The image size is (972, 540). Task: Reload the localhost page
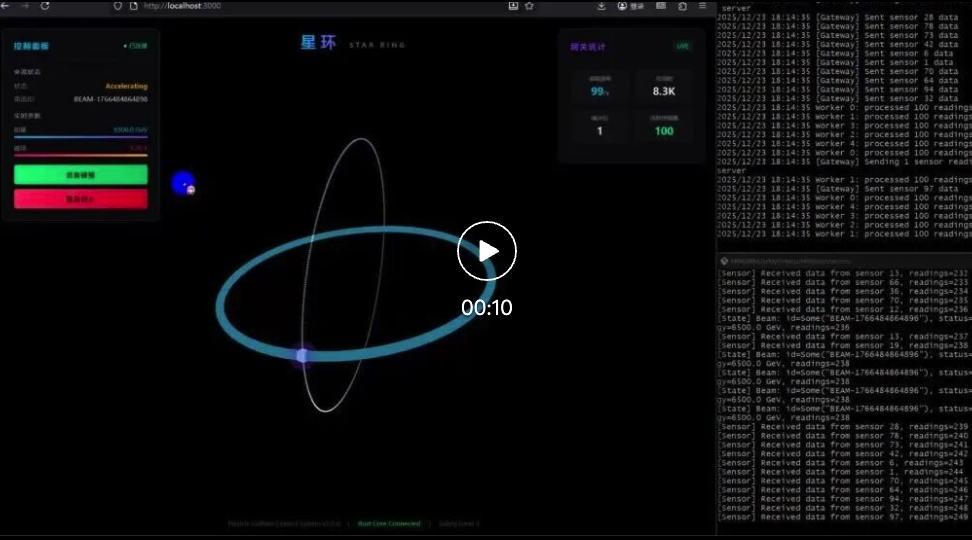[x=45, y=6]
